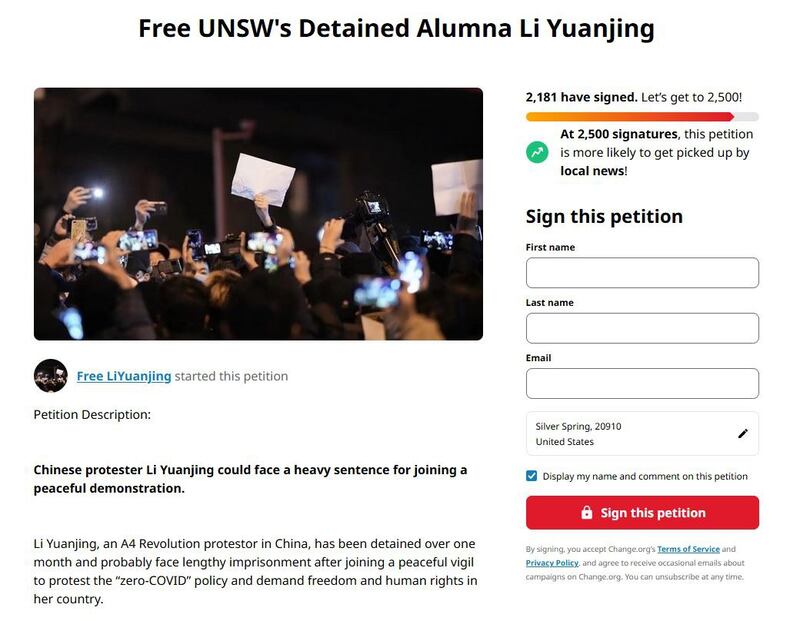Click the First name input field

pos(642,273)
